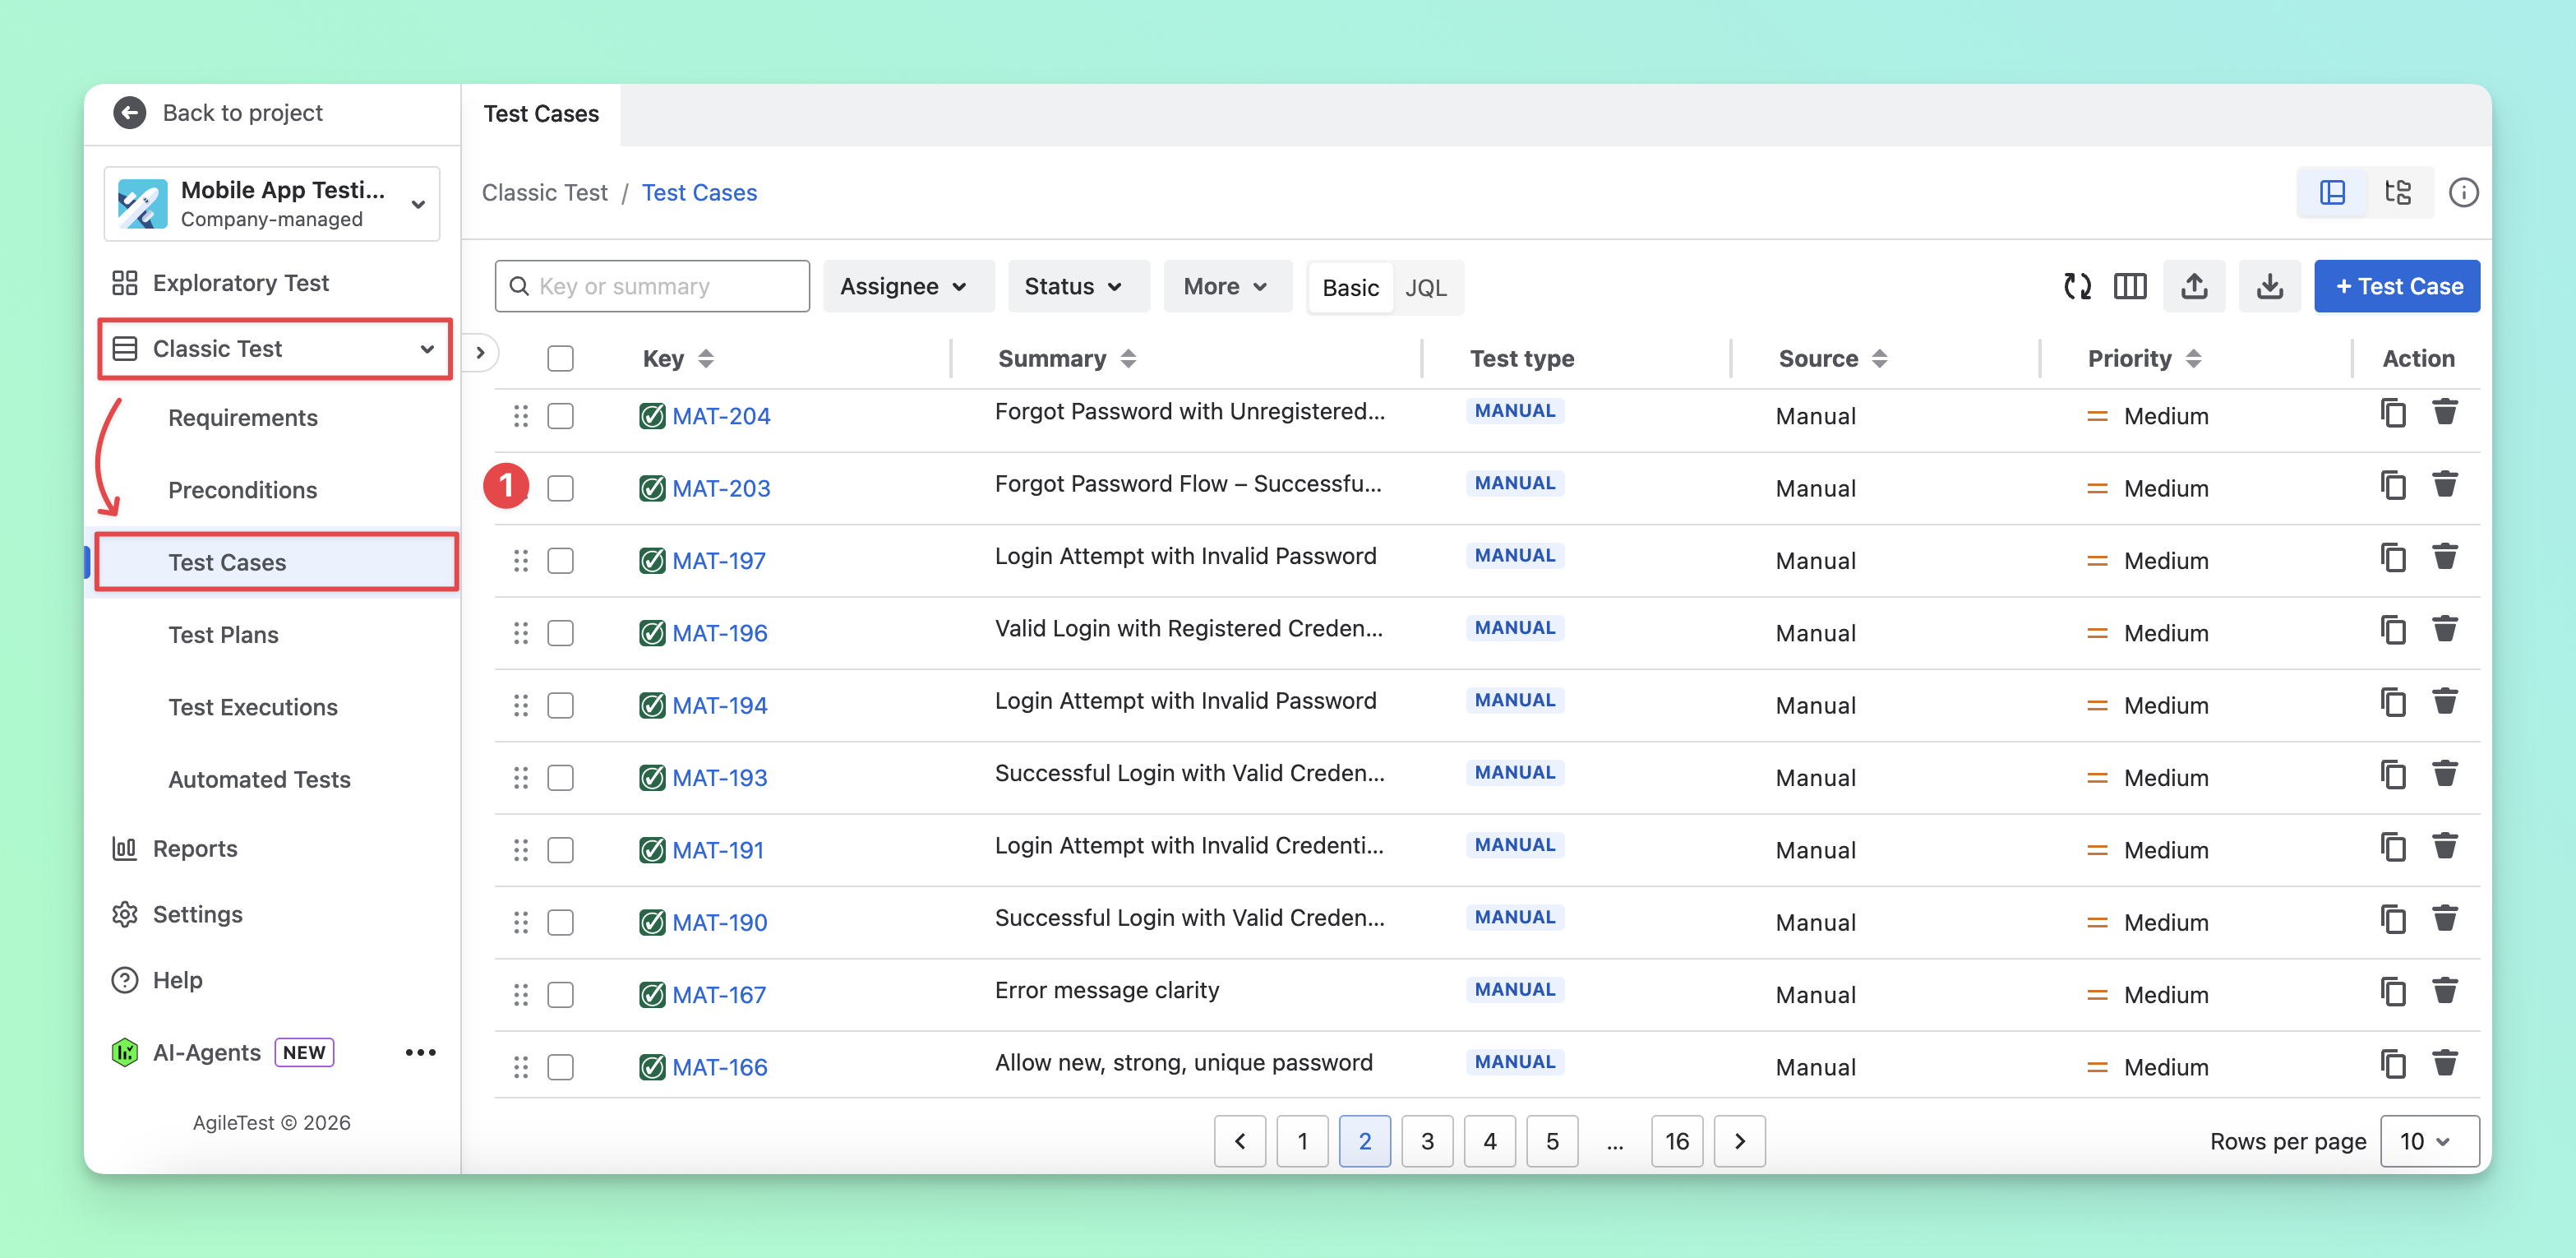Click the Priority column sort icon
The width and height of the screenshot is (2576, 1258).
coord(2193,358)
